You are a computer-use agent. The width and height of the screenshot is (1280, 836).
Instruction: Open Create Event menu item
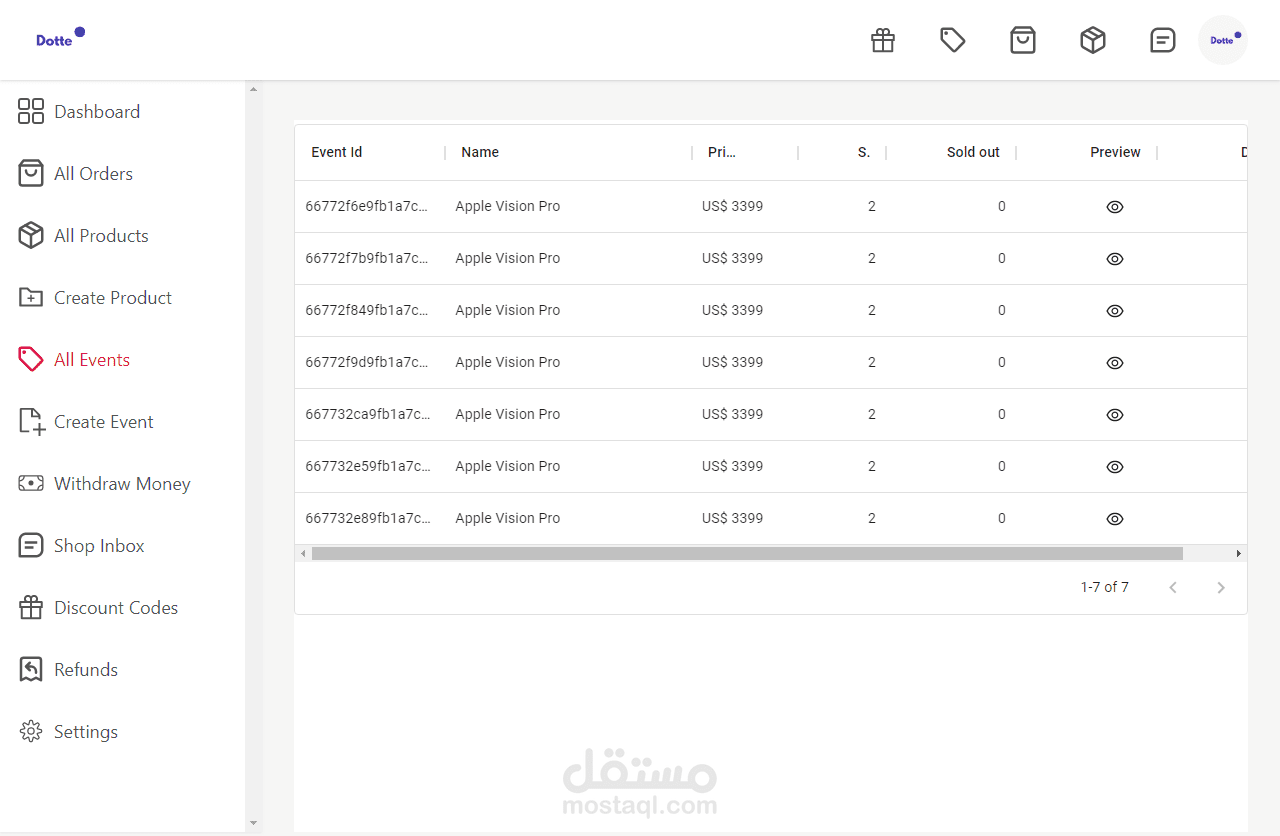coord(104,422)
